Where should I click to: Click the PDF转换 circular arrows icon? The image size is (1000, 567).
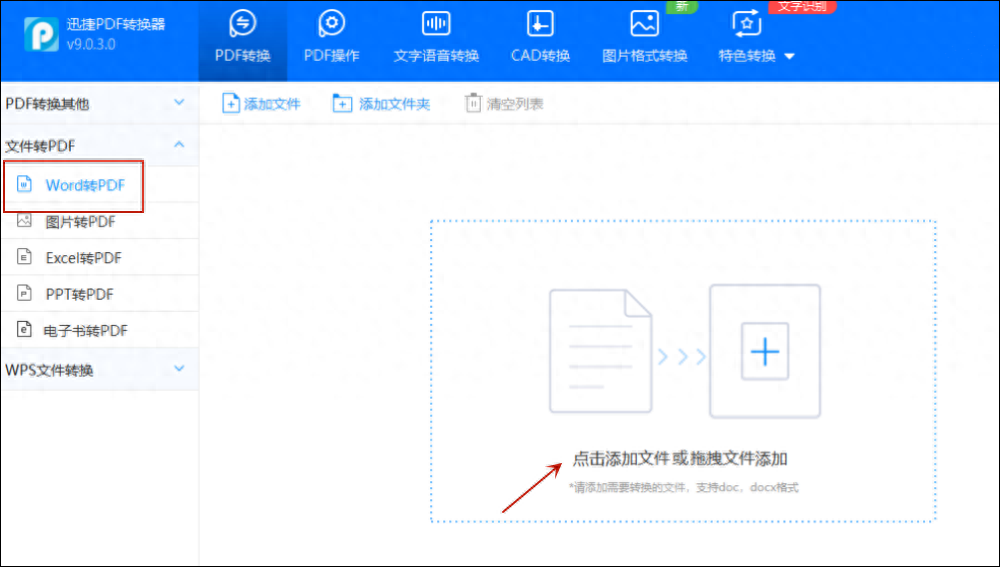coord(243,24)
